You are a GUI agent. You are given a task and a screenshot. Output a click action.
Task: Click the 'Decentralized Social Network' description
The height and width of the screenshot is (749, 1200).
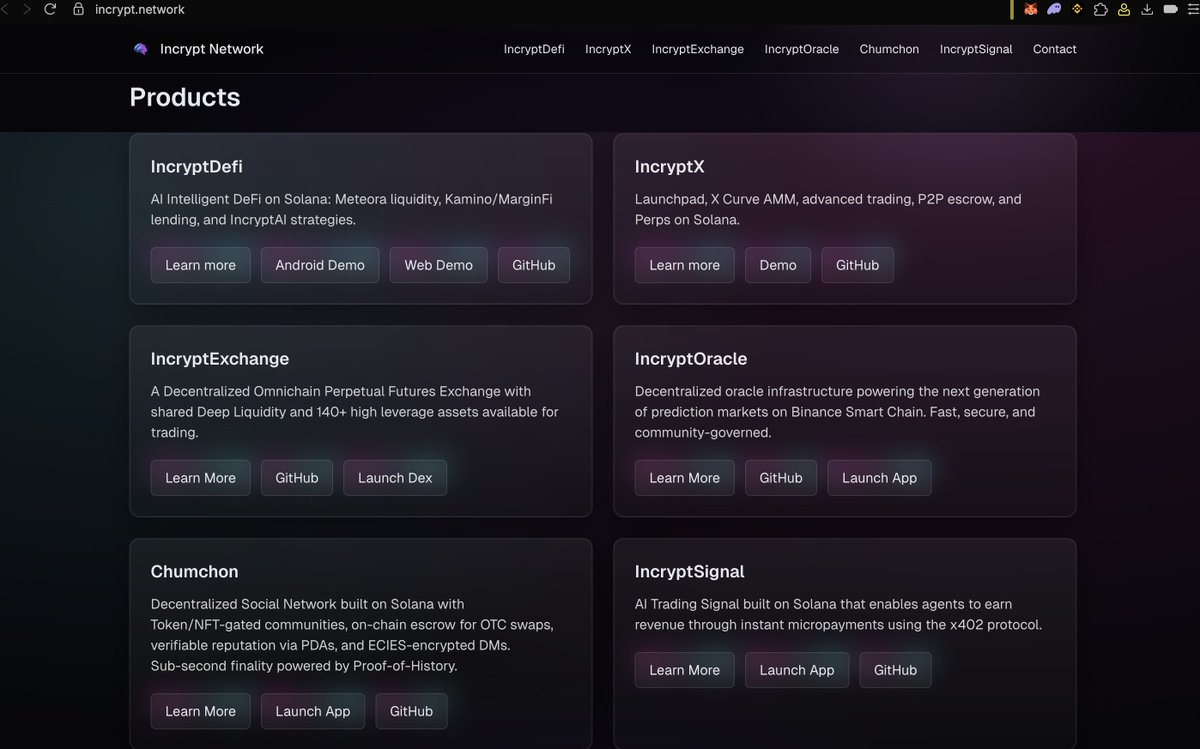pyautogui.click(x=352, y=635)
